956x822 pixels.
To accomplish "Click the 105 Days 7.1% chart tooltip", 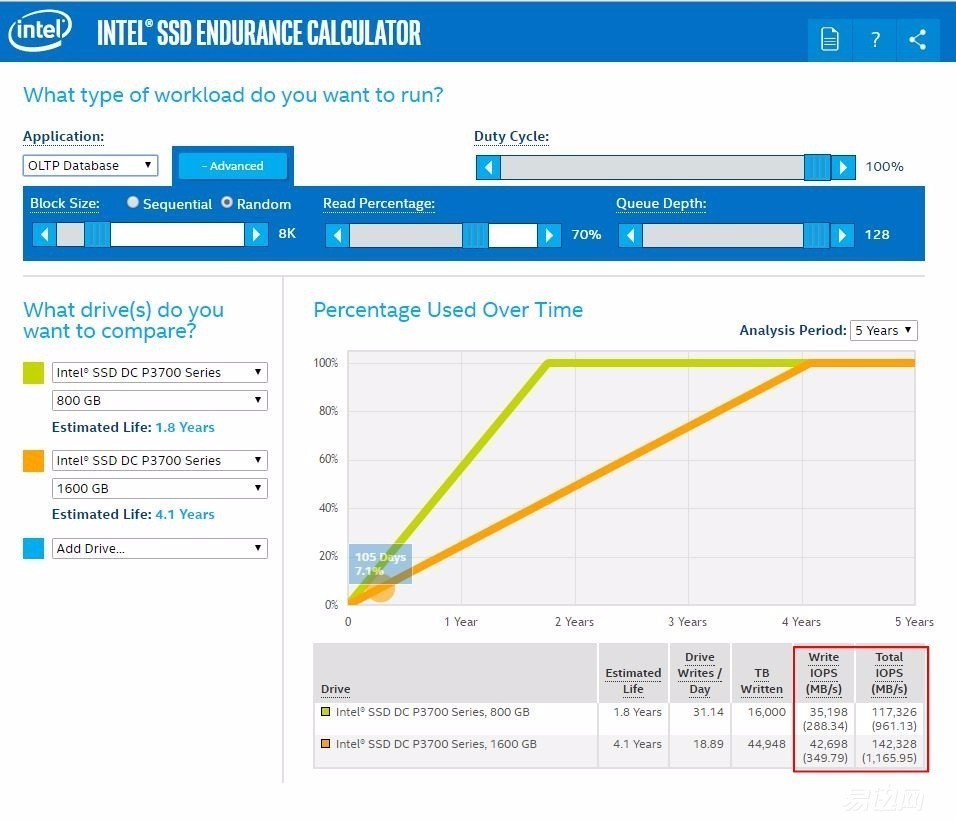I will (380, 563).
